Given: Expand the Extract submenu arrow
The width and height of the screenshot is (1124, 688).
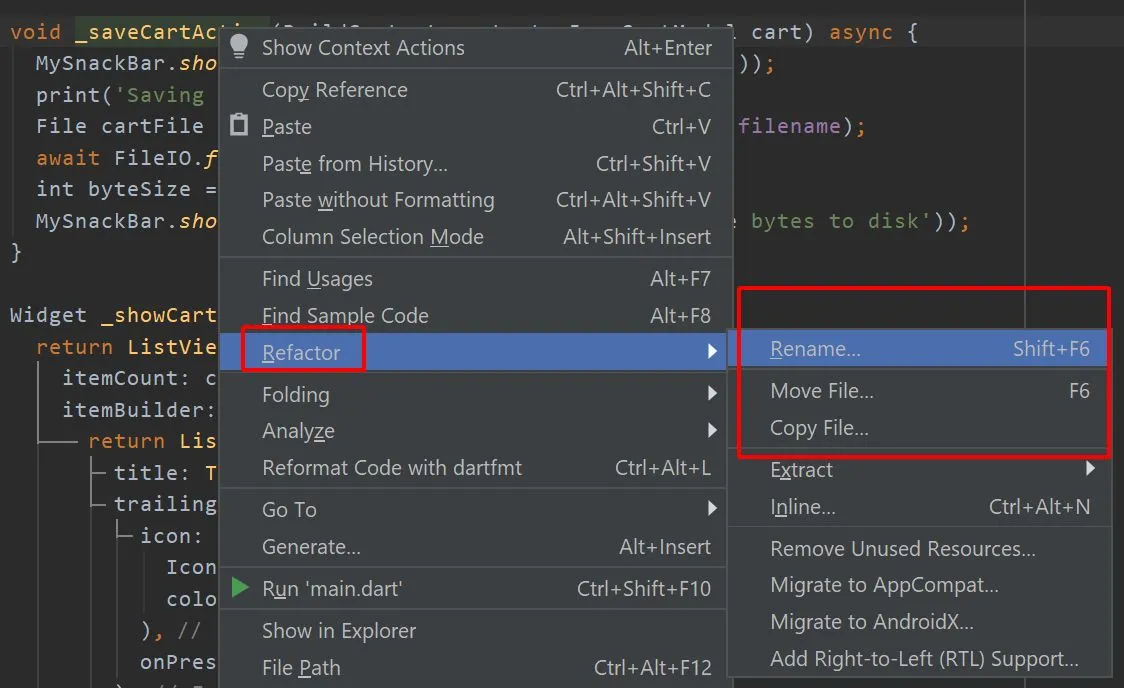Looking at the screenshot, I should click(1090, 469).
